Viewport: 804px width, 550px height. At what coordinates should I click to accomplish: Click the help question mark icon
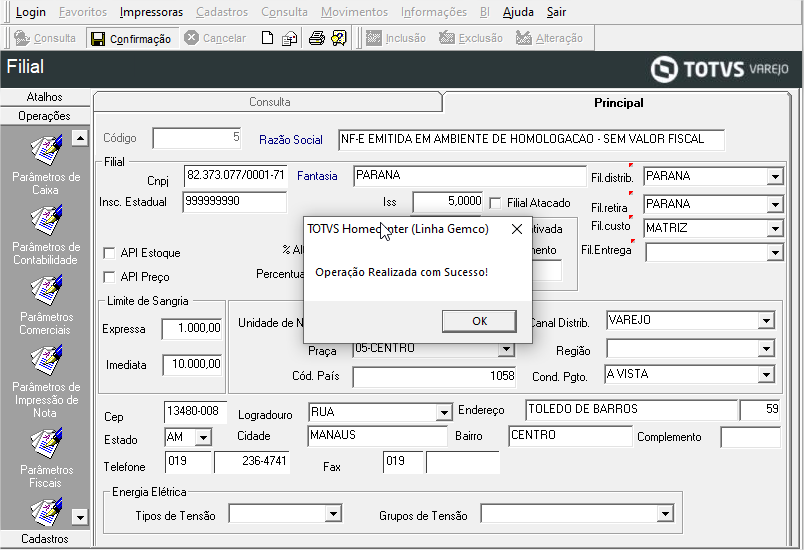click(339, 38)
